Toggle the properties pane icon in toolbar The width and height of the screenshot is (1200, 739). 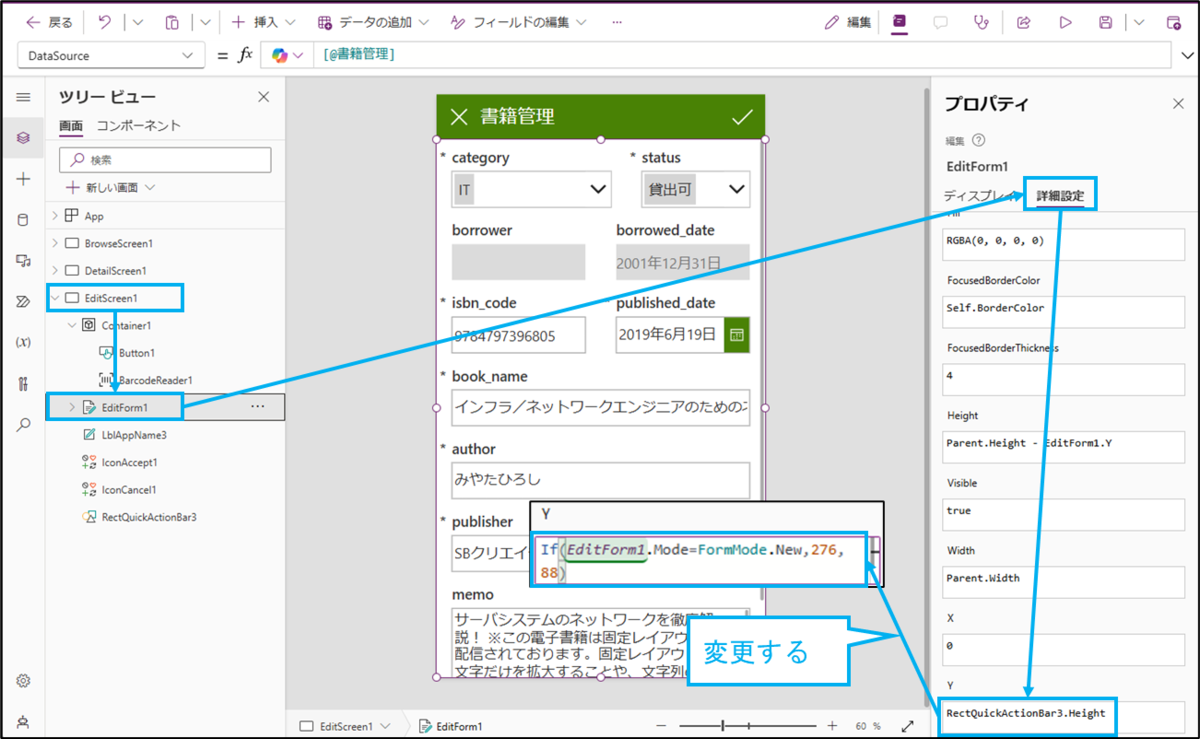[x=900, y=22]
